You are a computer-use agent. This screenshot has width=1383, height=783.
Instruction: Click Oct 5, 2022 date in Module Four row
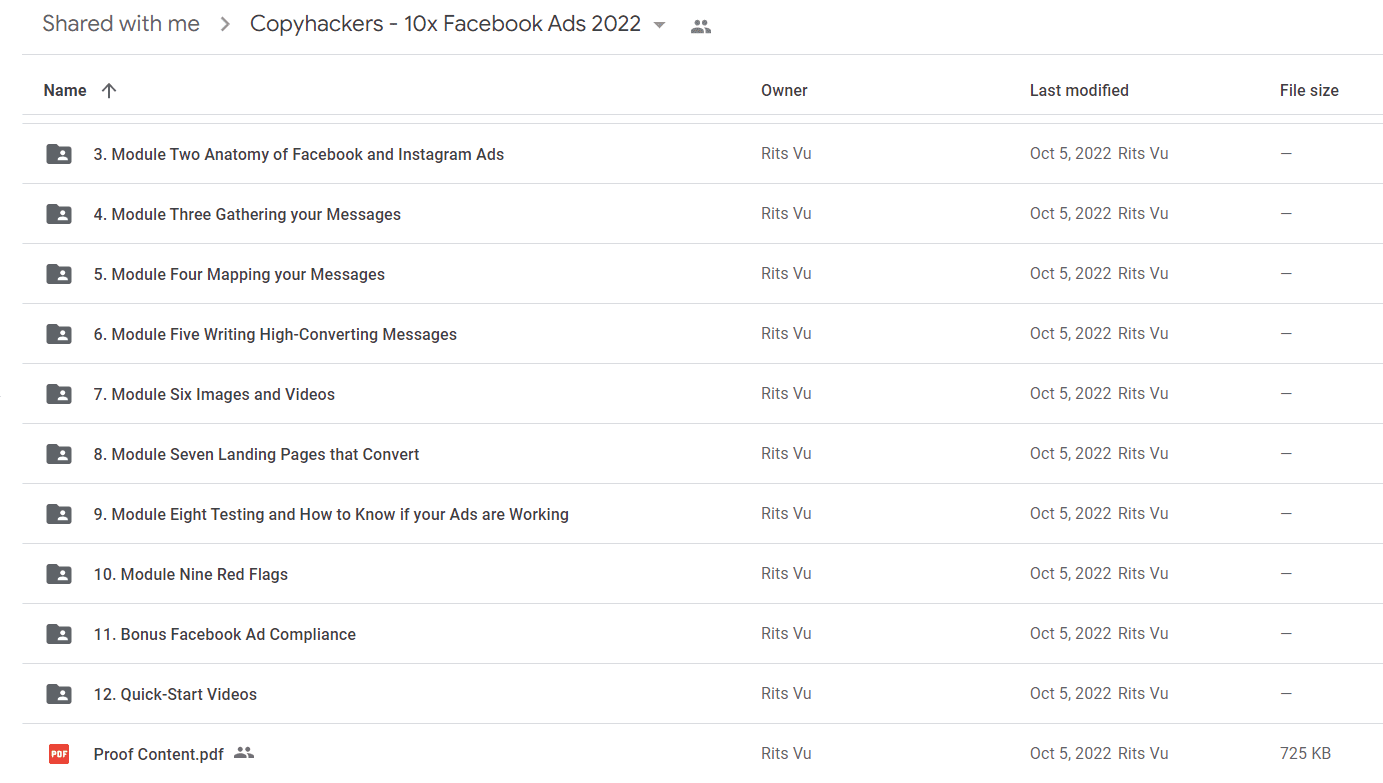click(1071, 273)
